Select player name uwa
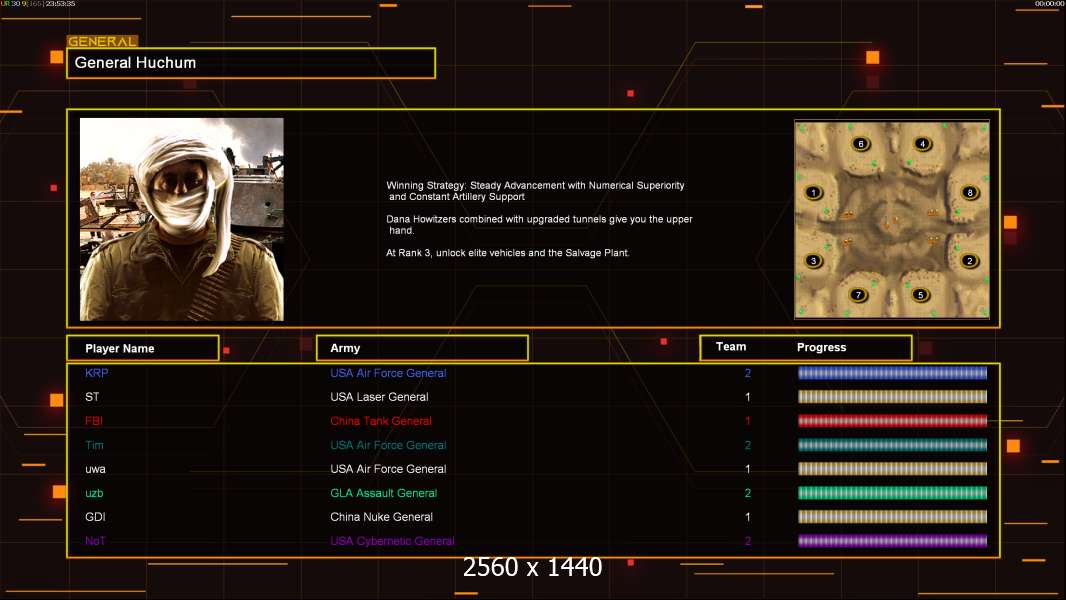Screen dimensions: 1066x600 pos(95,469)
